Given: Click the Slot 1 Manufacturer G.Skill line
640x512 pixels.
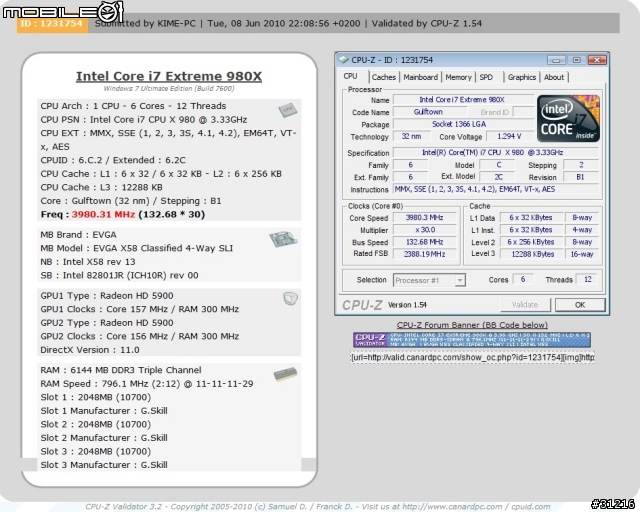Looking at the screenshot, I should (104, 411).
